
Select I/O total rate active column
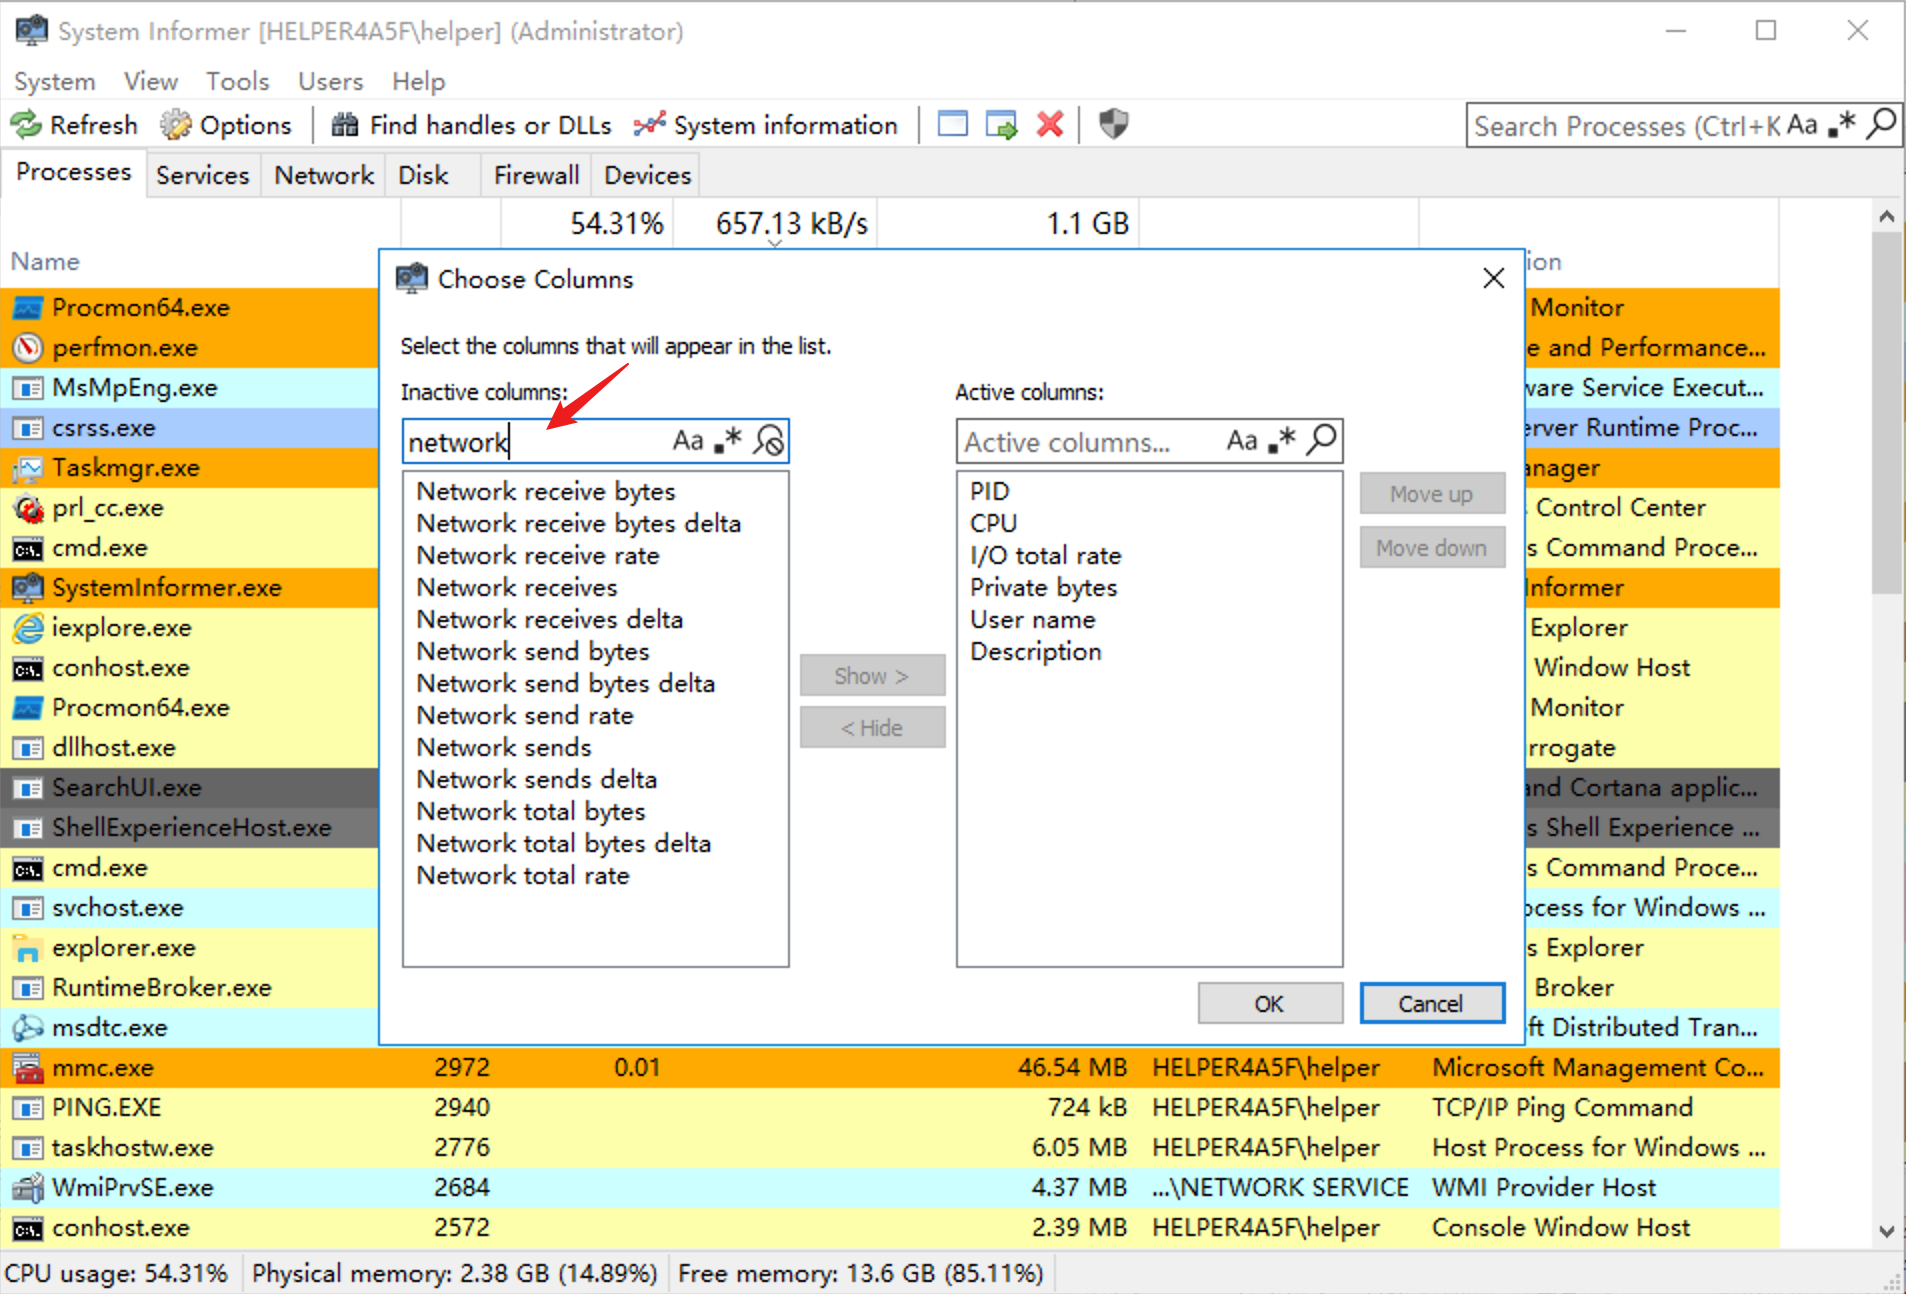[1045, 555]
